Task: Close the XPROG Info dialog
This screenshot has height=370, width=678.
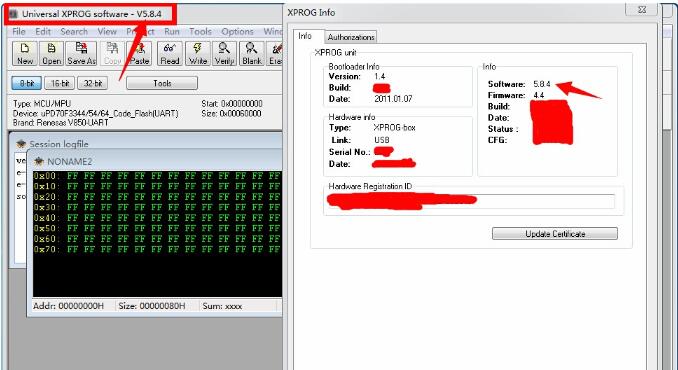Action: 642,10
